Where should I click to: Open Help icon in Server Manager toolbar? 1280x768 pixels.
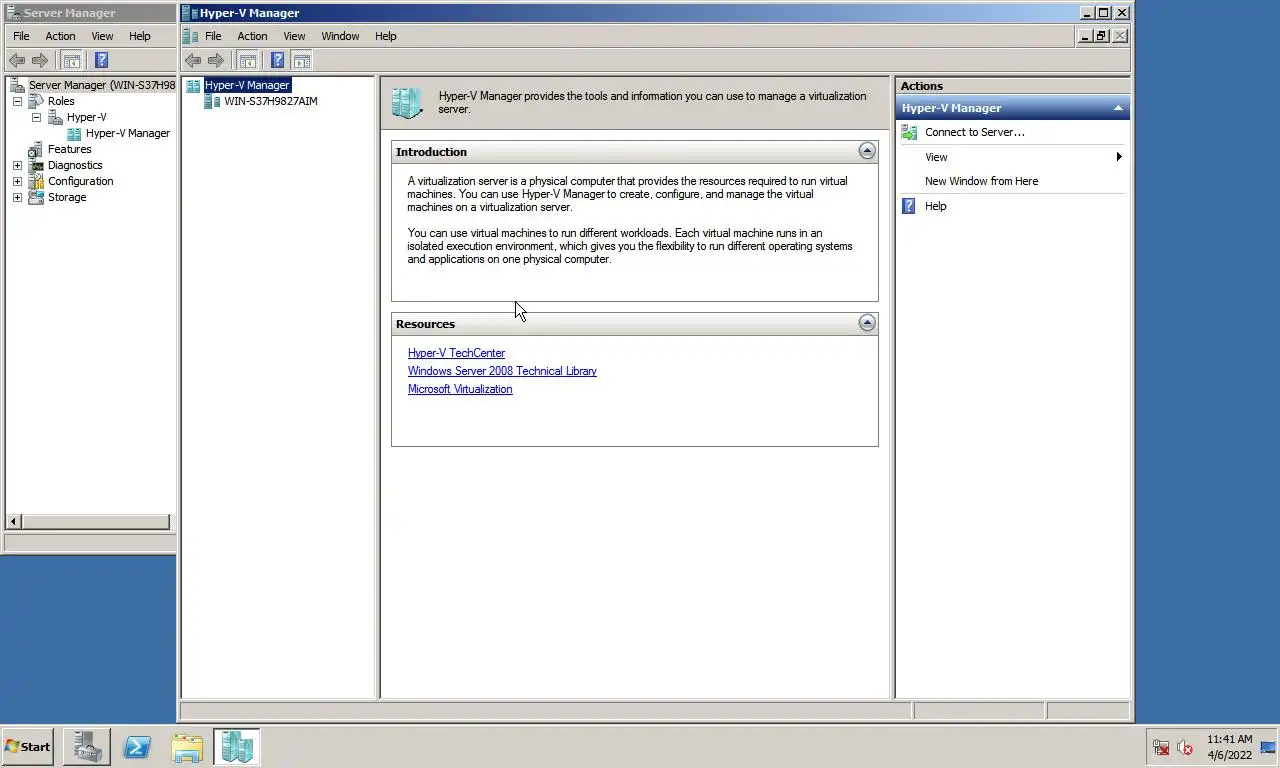coord(101,60)
